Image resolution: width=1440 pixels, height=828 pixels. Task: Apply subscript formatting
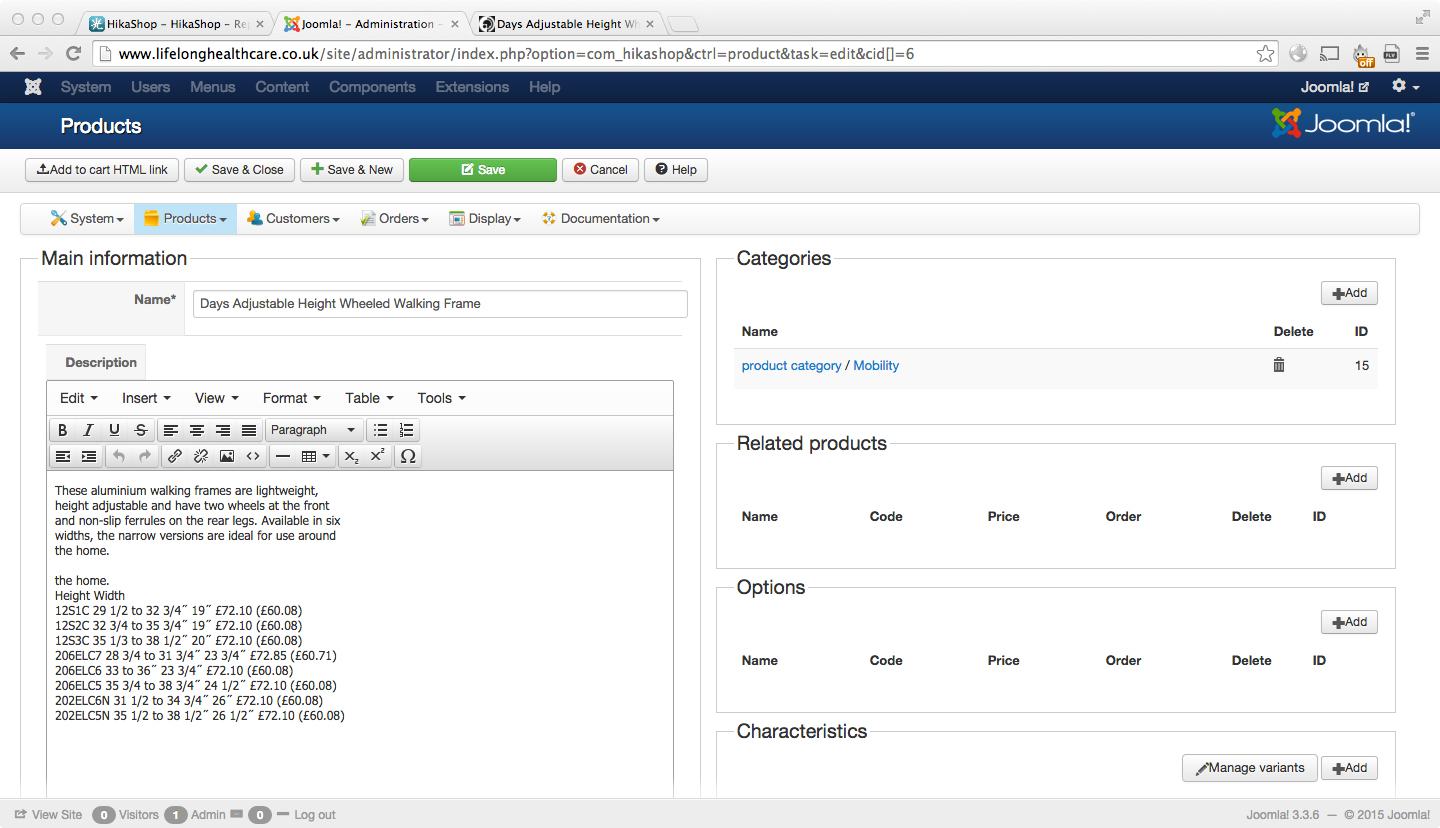(351, 456)
